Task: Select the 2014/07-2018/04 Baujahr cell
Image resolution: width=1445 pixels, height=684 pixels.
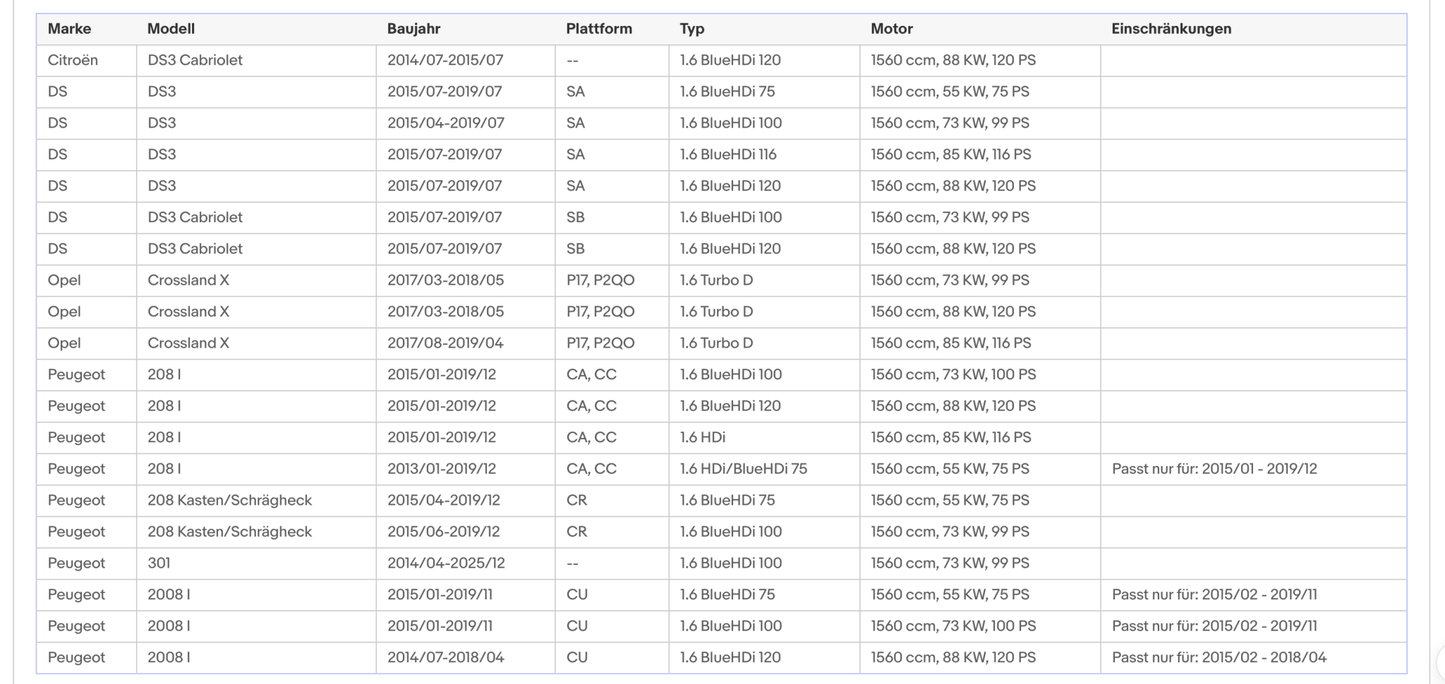Action: [x=445, y=658]
